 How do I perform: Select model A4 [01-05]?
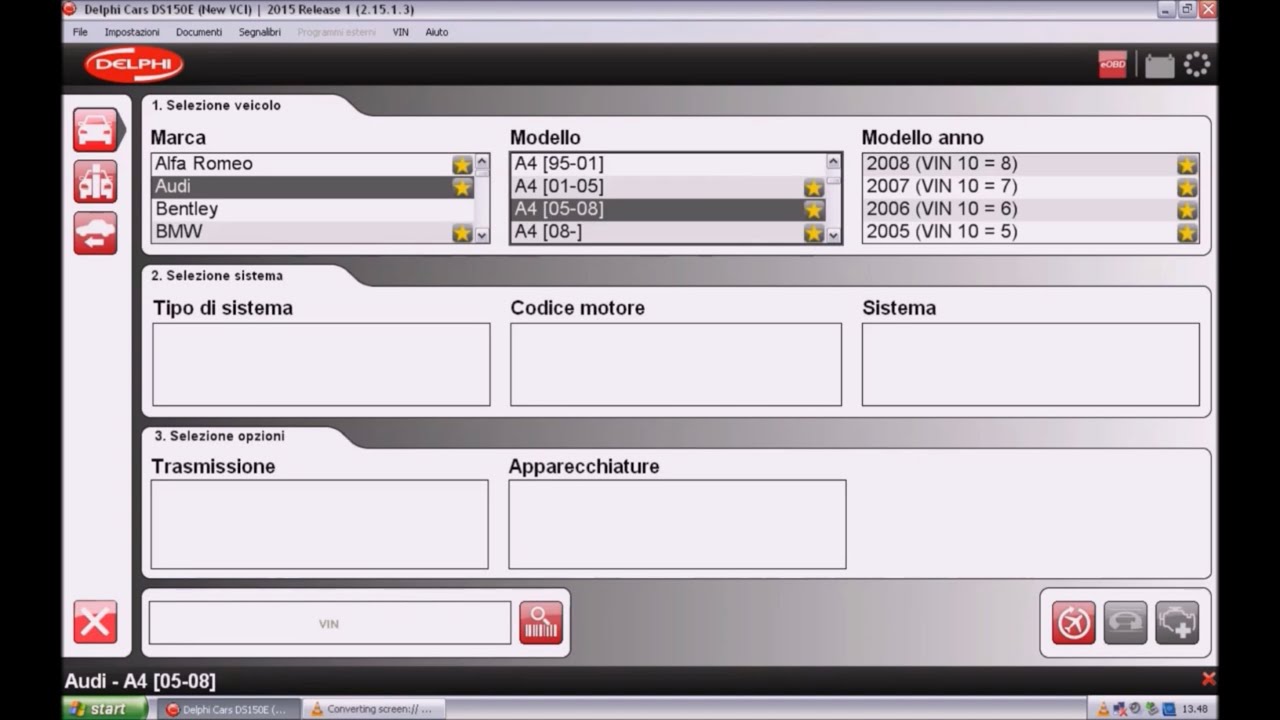668,187
